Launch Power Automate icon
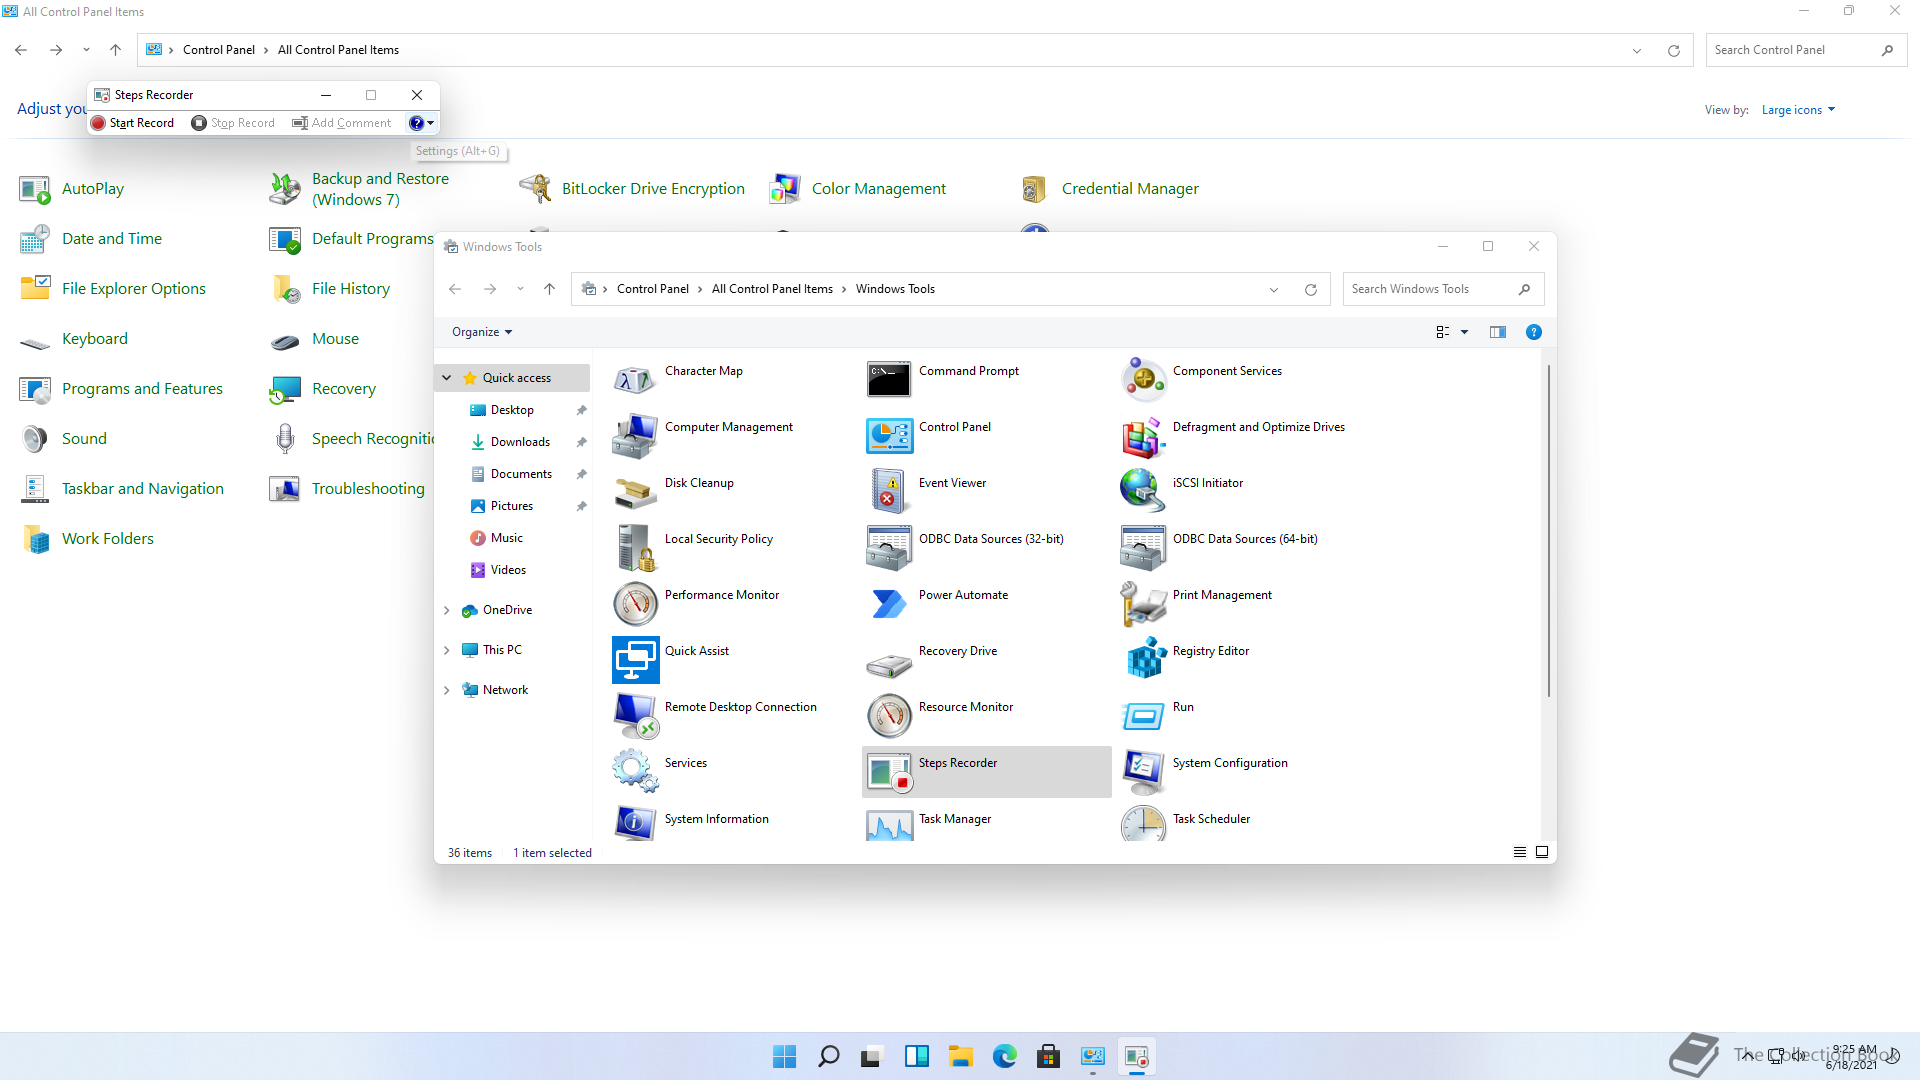The width and height of the screenshot is (1920, 1080). (x=889, y=604)
